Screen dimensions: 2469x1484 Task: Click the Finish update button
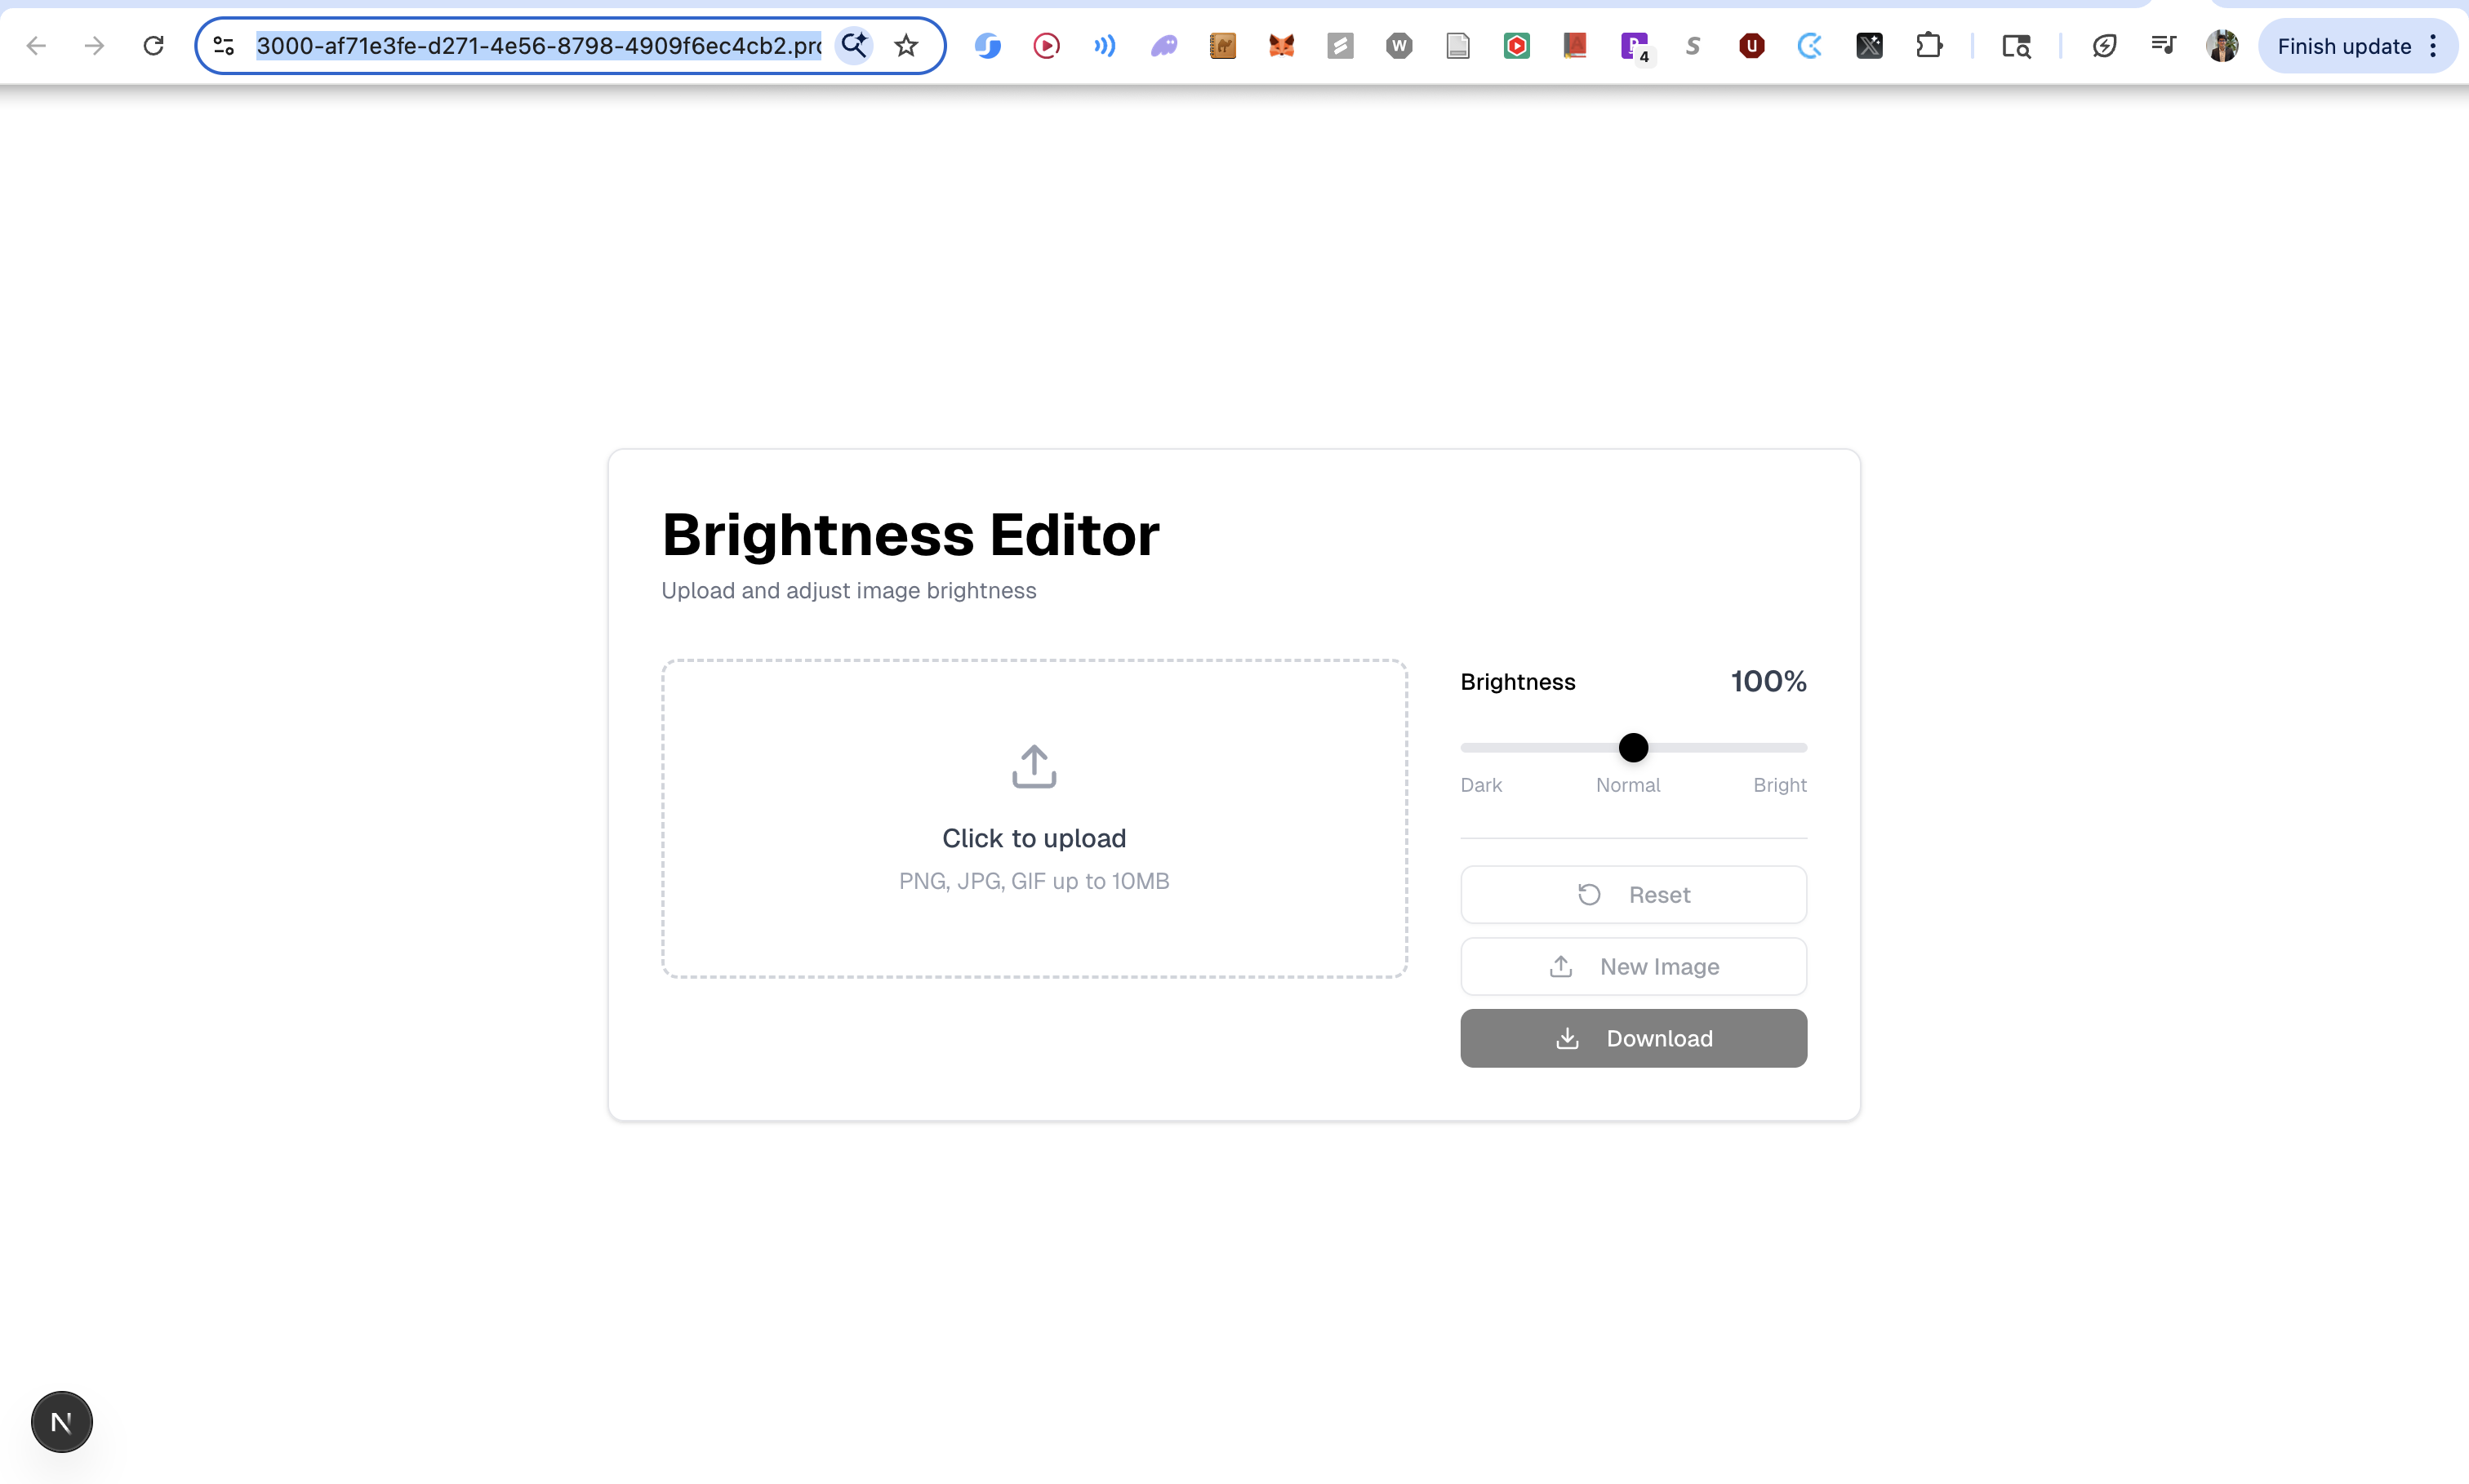[x=2343, y=46]
